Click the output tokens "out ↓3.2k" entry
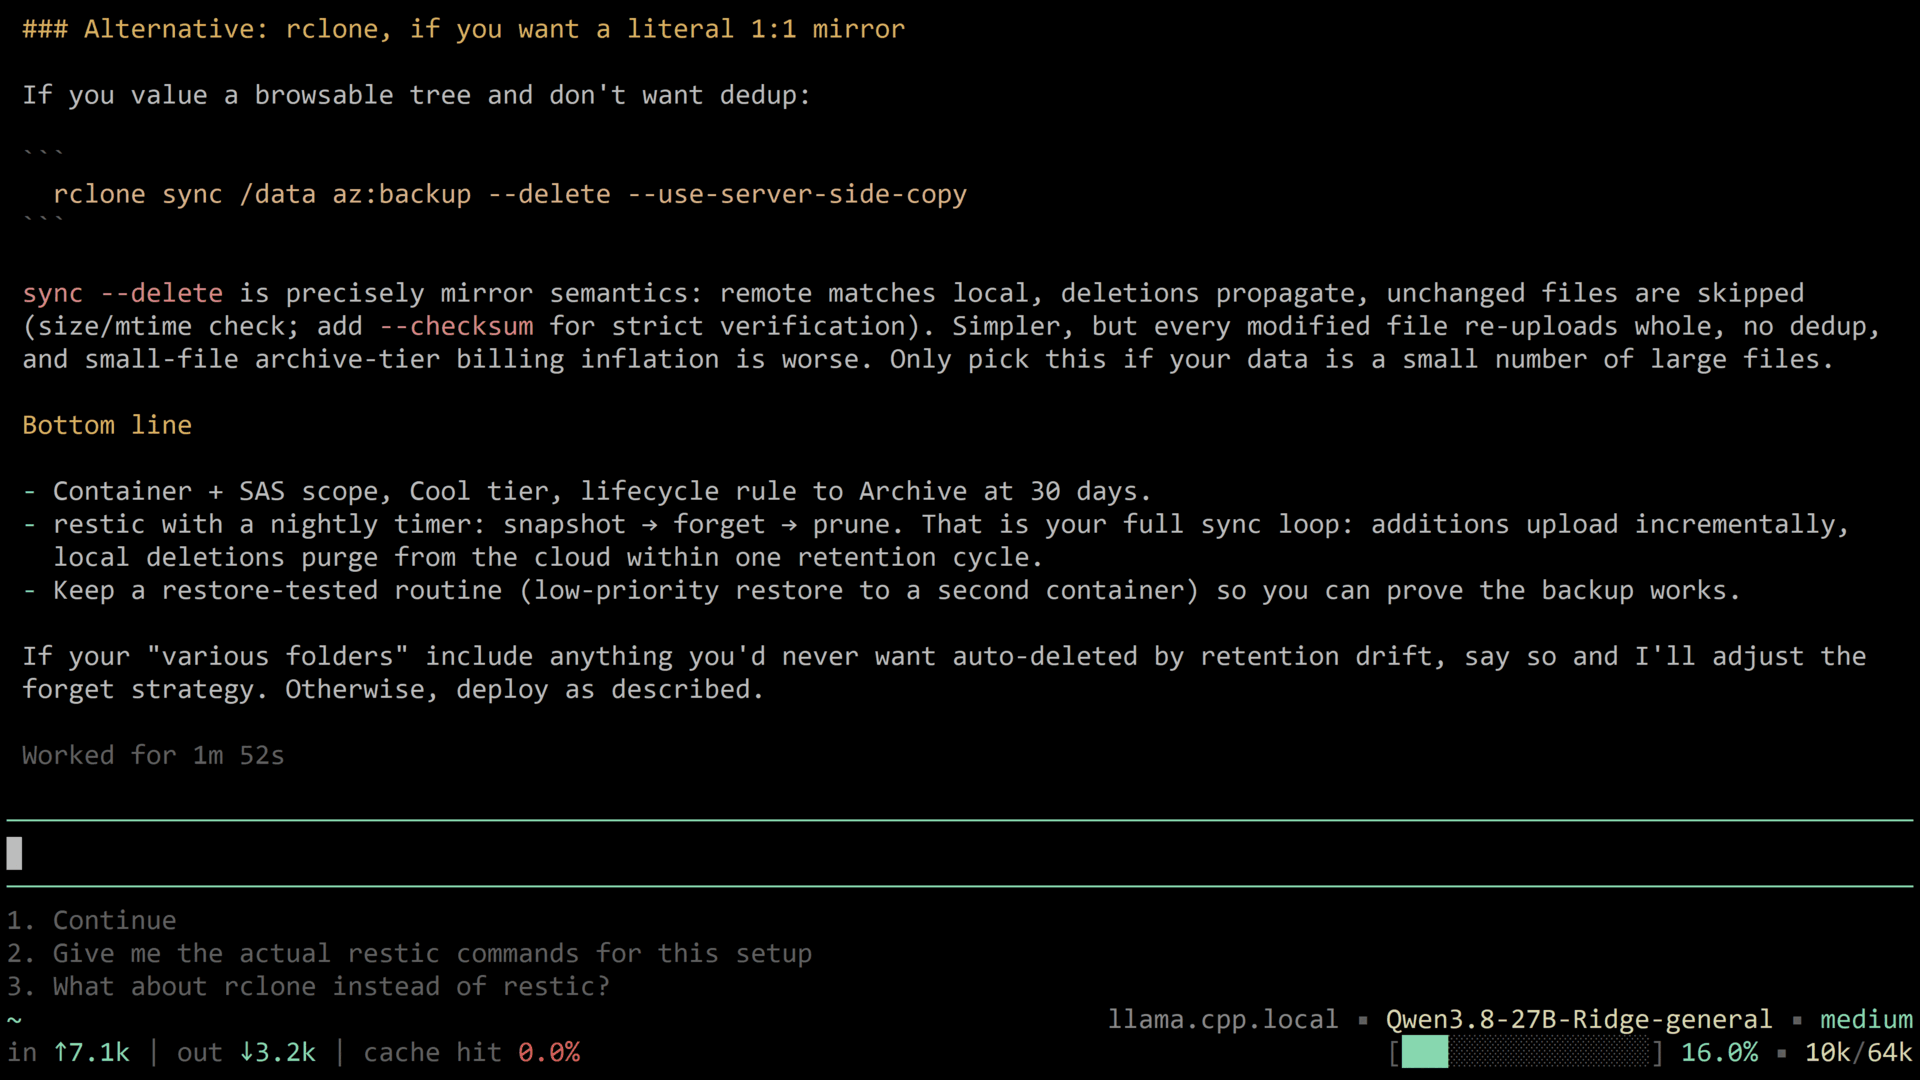This screenshot has width=1920, height=1080. (246, 1052)
